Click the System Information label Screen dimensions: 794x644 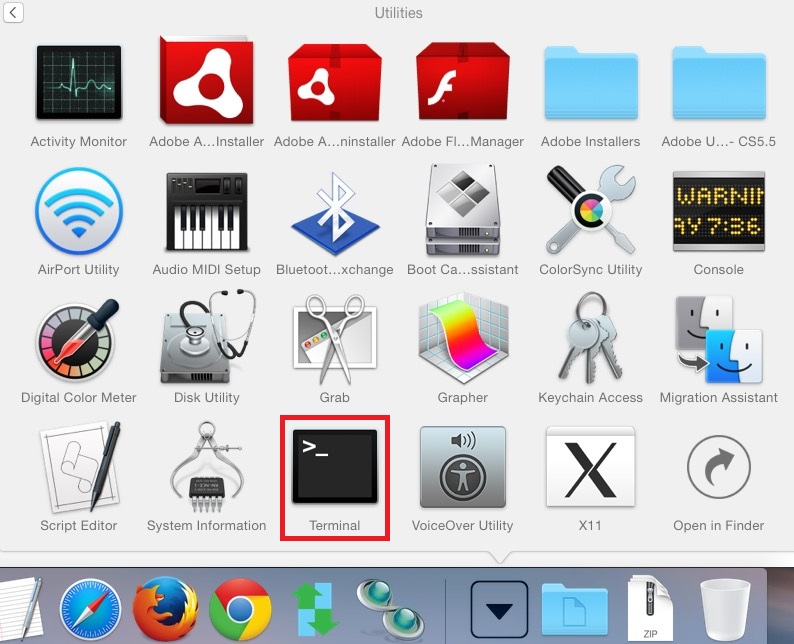(x=207, y=526)
